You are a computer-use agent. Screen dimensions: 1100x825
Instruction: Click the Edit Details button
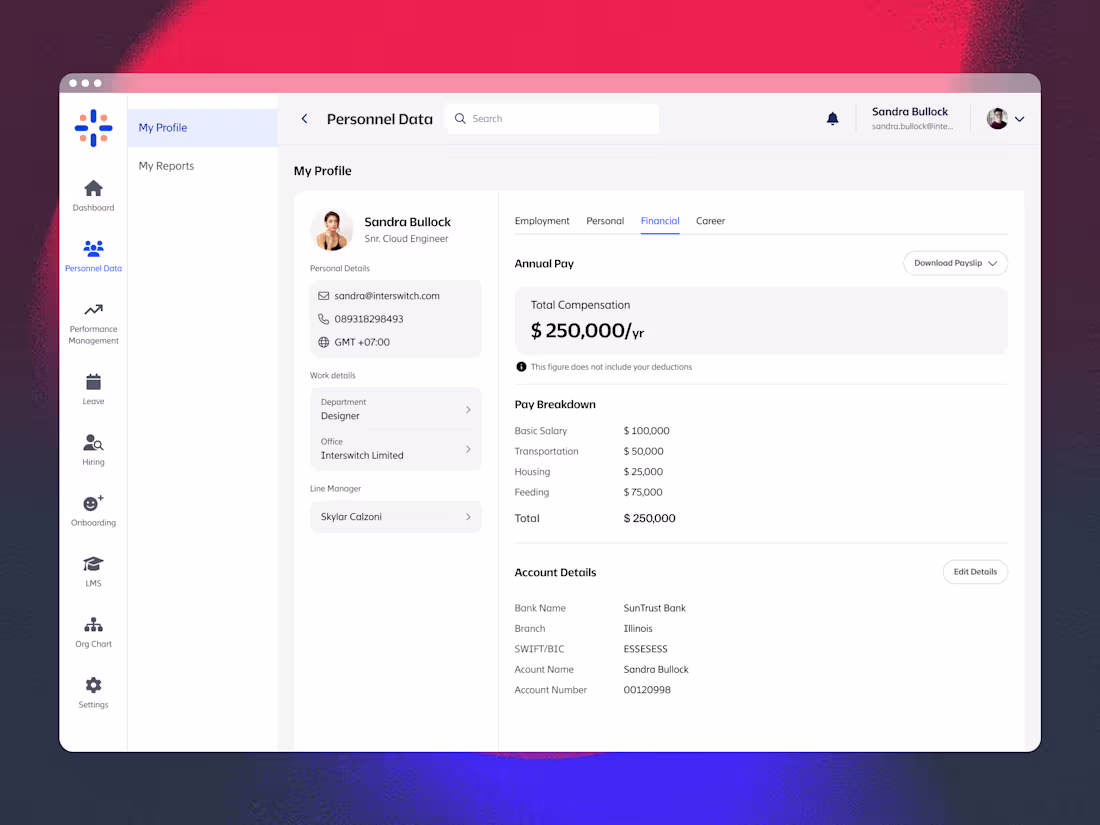click(x=975, y=571)
